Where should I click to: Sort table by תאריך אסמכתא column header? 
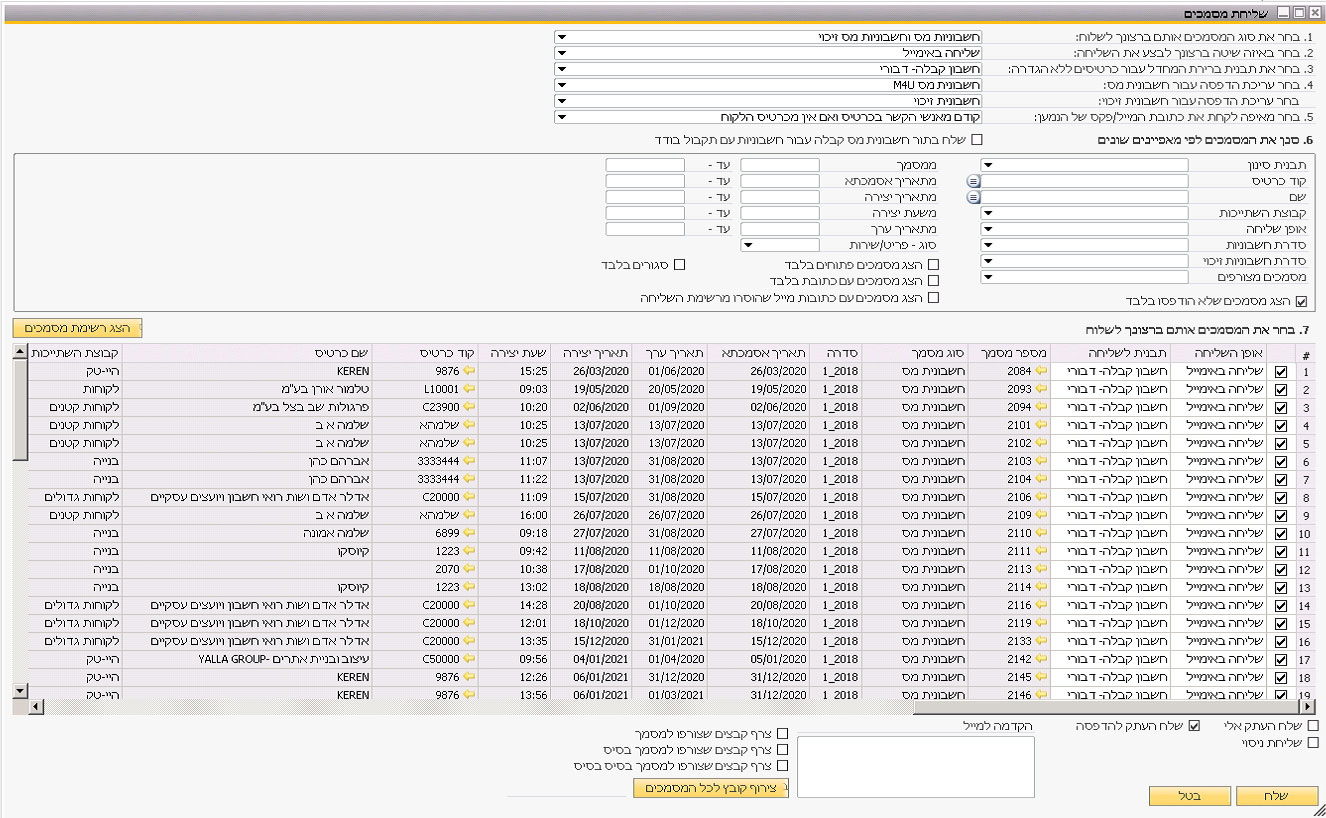(x=757, y=353)
